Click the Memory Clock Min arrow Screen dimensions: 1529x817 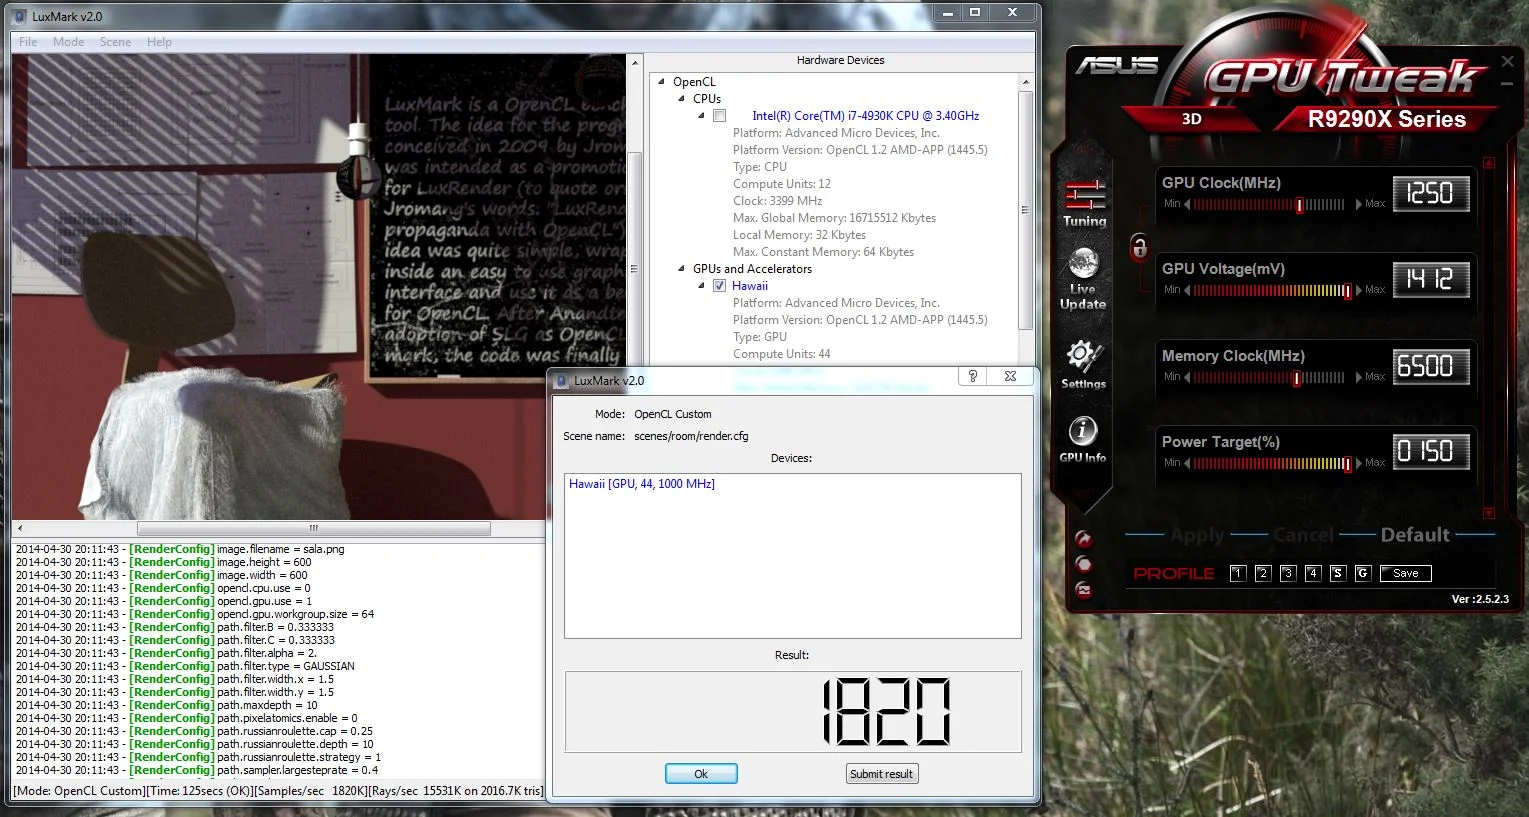[x=1187, y=377]
